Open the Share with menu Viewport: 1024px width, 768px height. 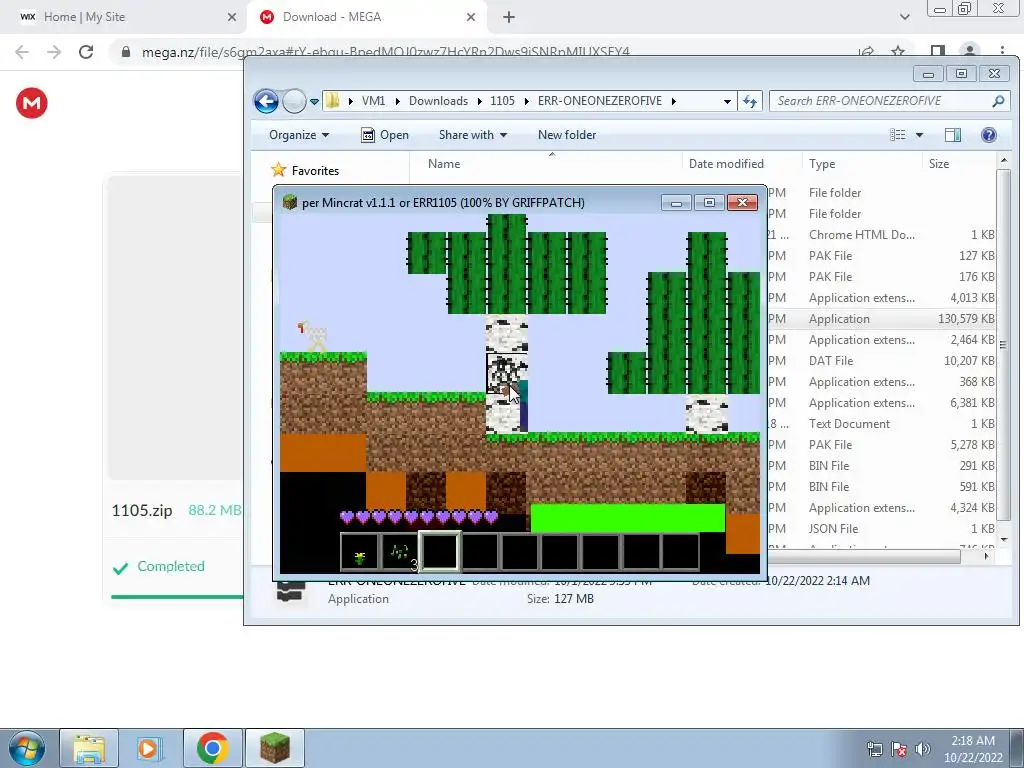473,135
